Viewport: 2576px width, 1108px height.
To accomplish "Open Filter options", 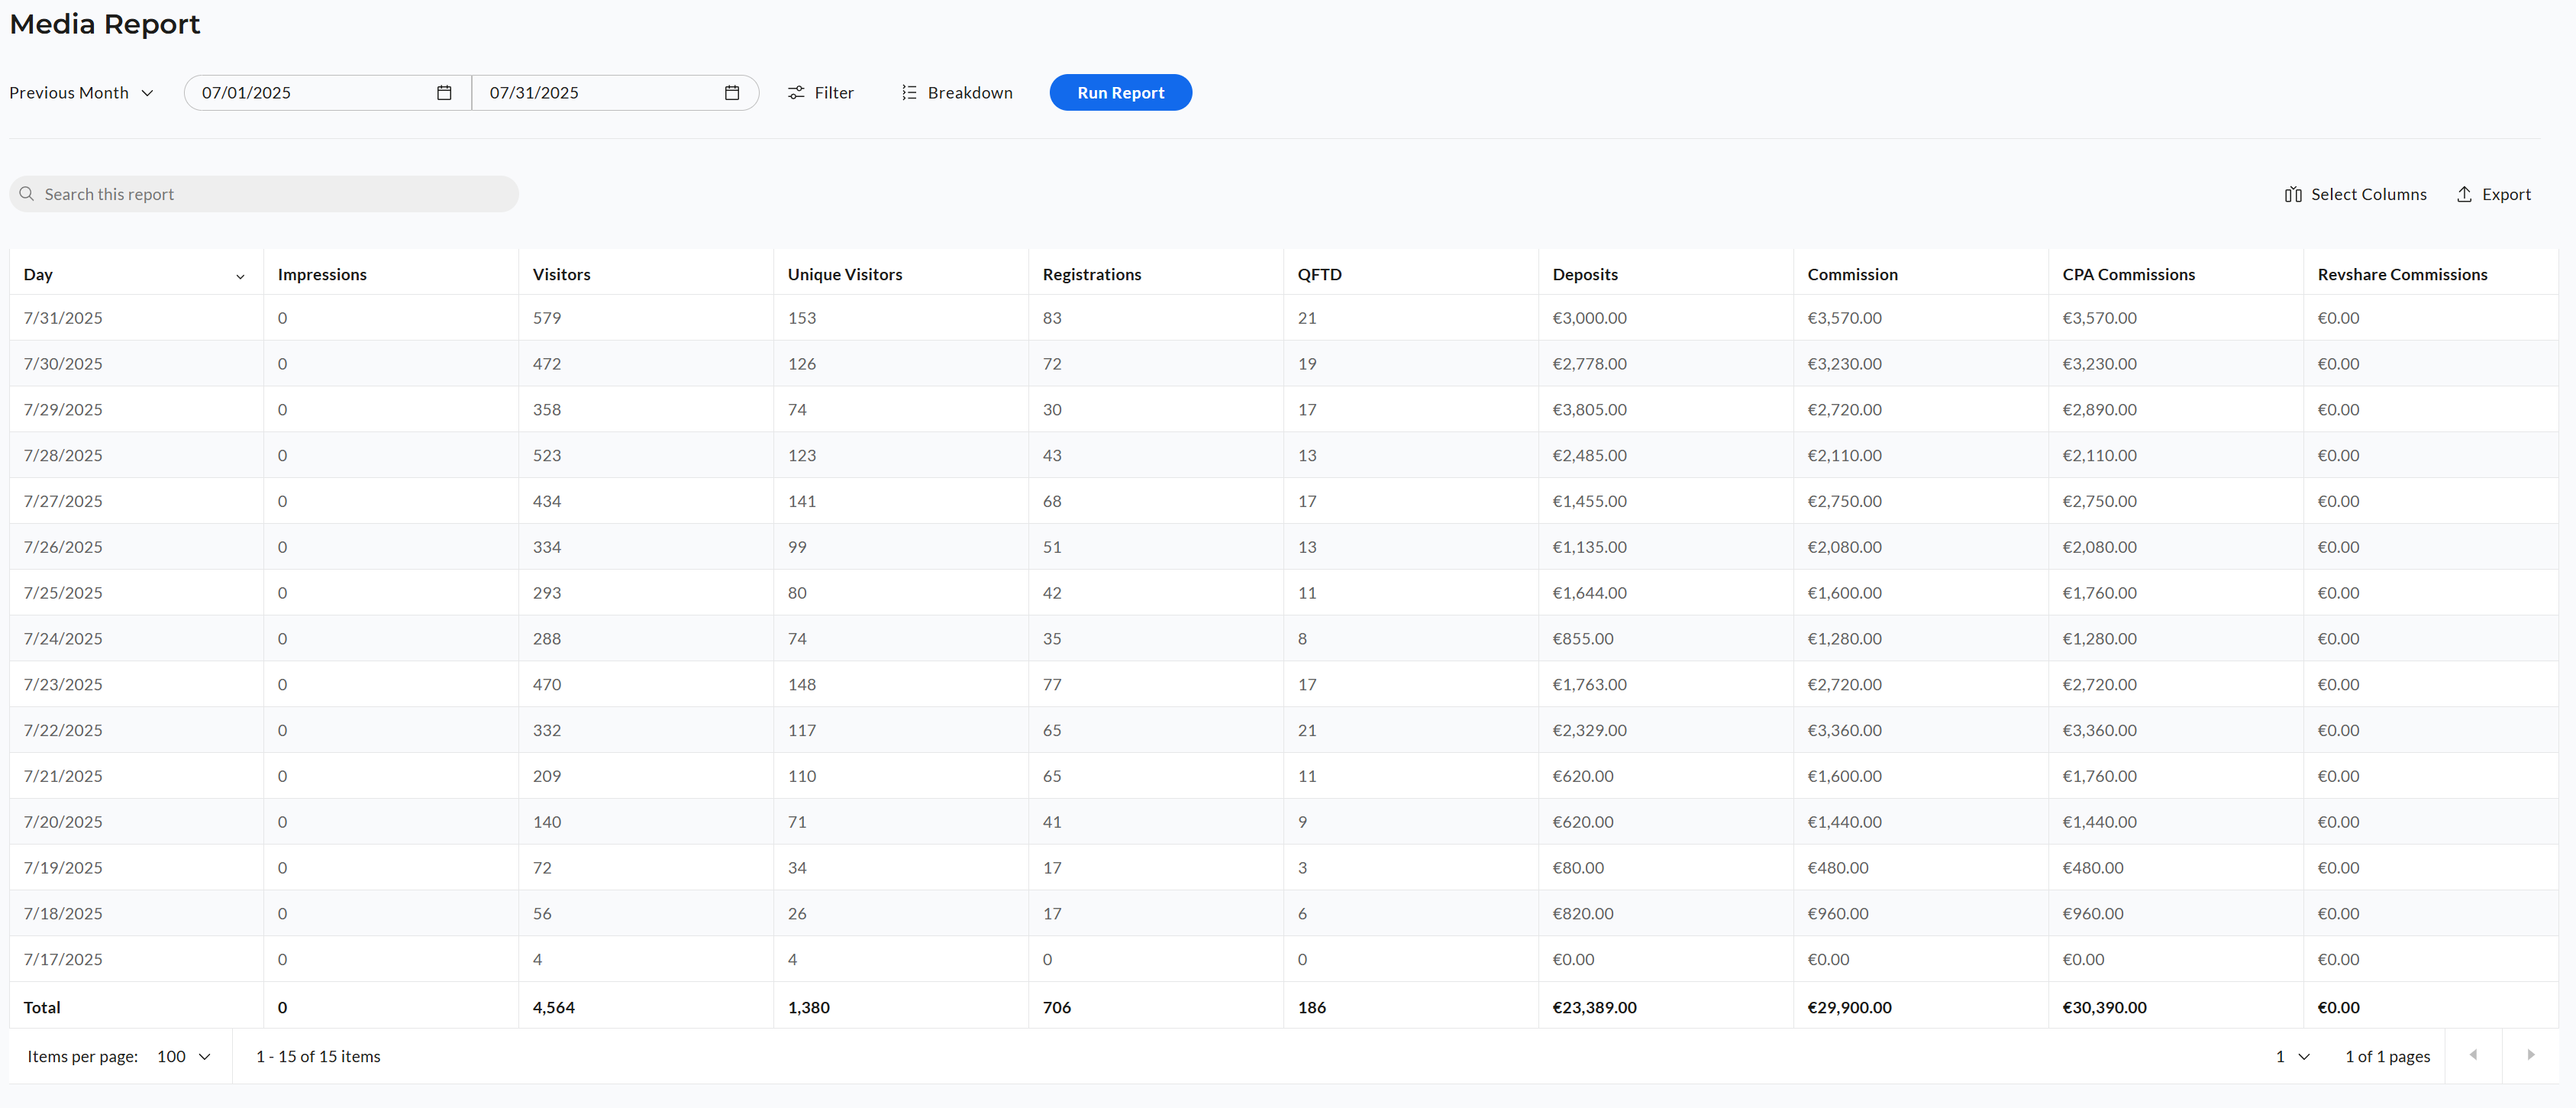I will pyautogui.click(x=820, y=93).
